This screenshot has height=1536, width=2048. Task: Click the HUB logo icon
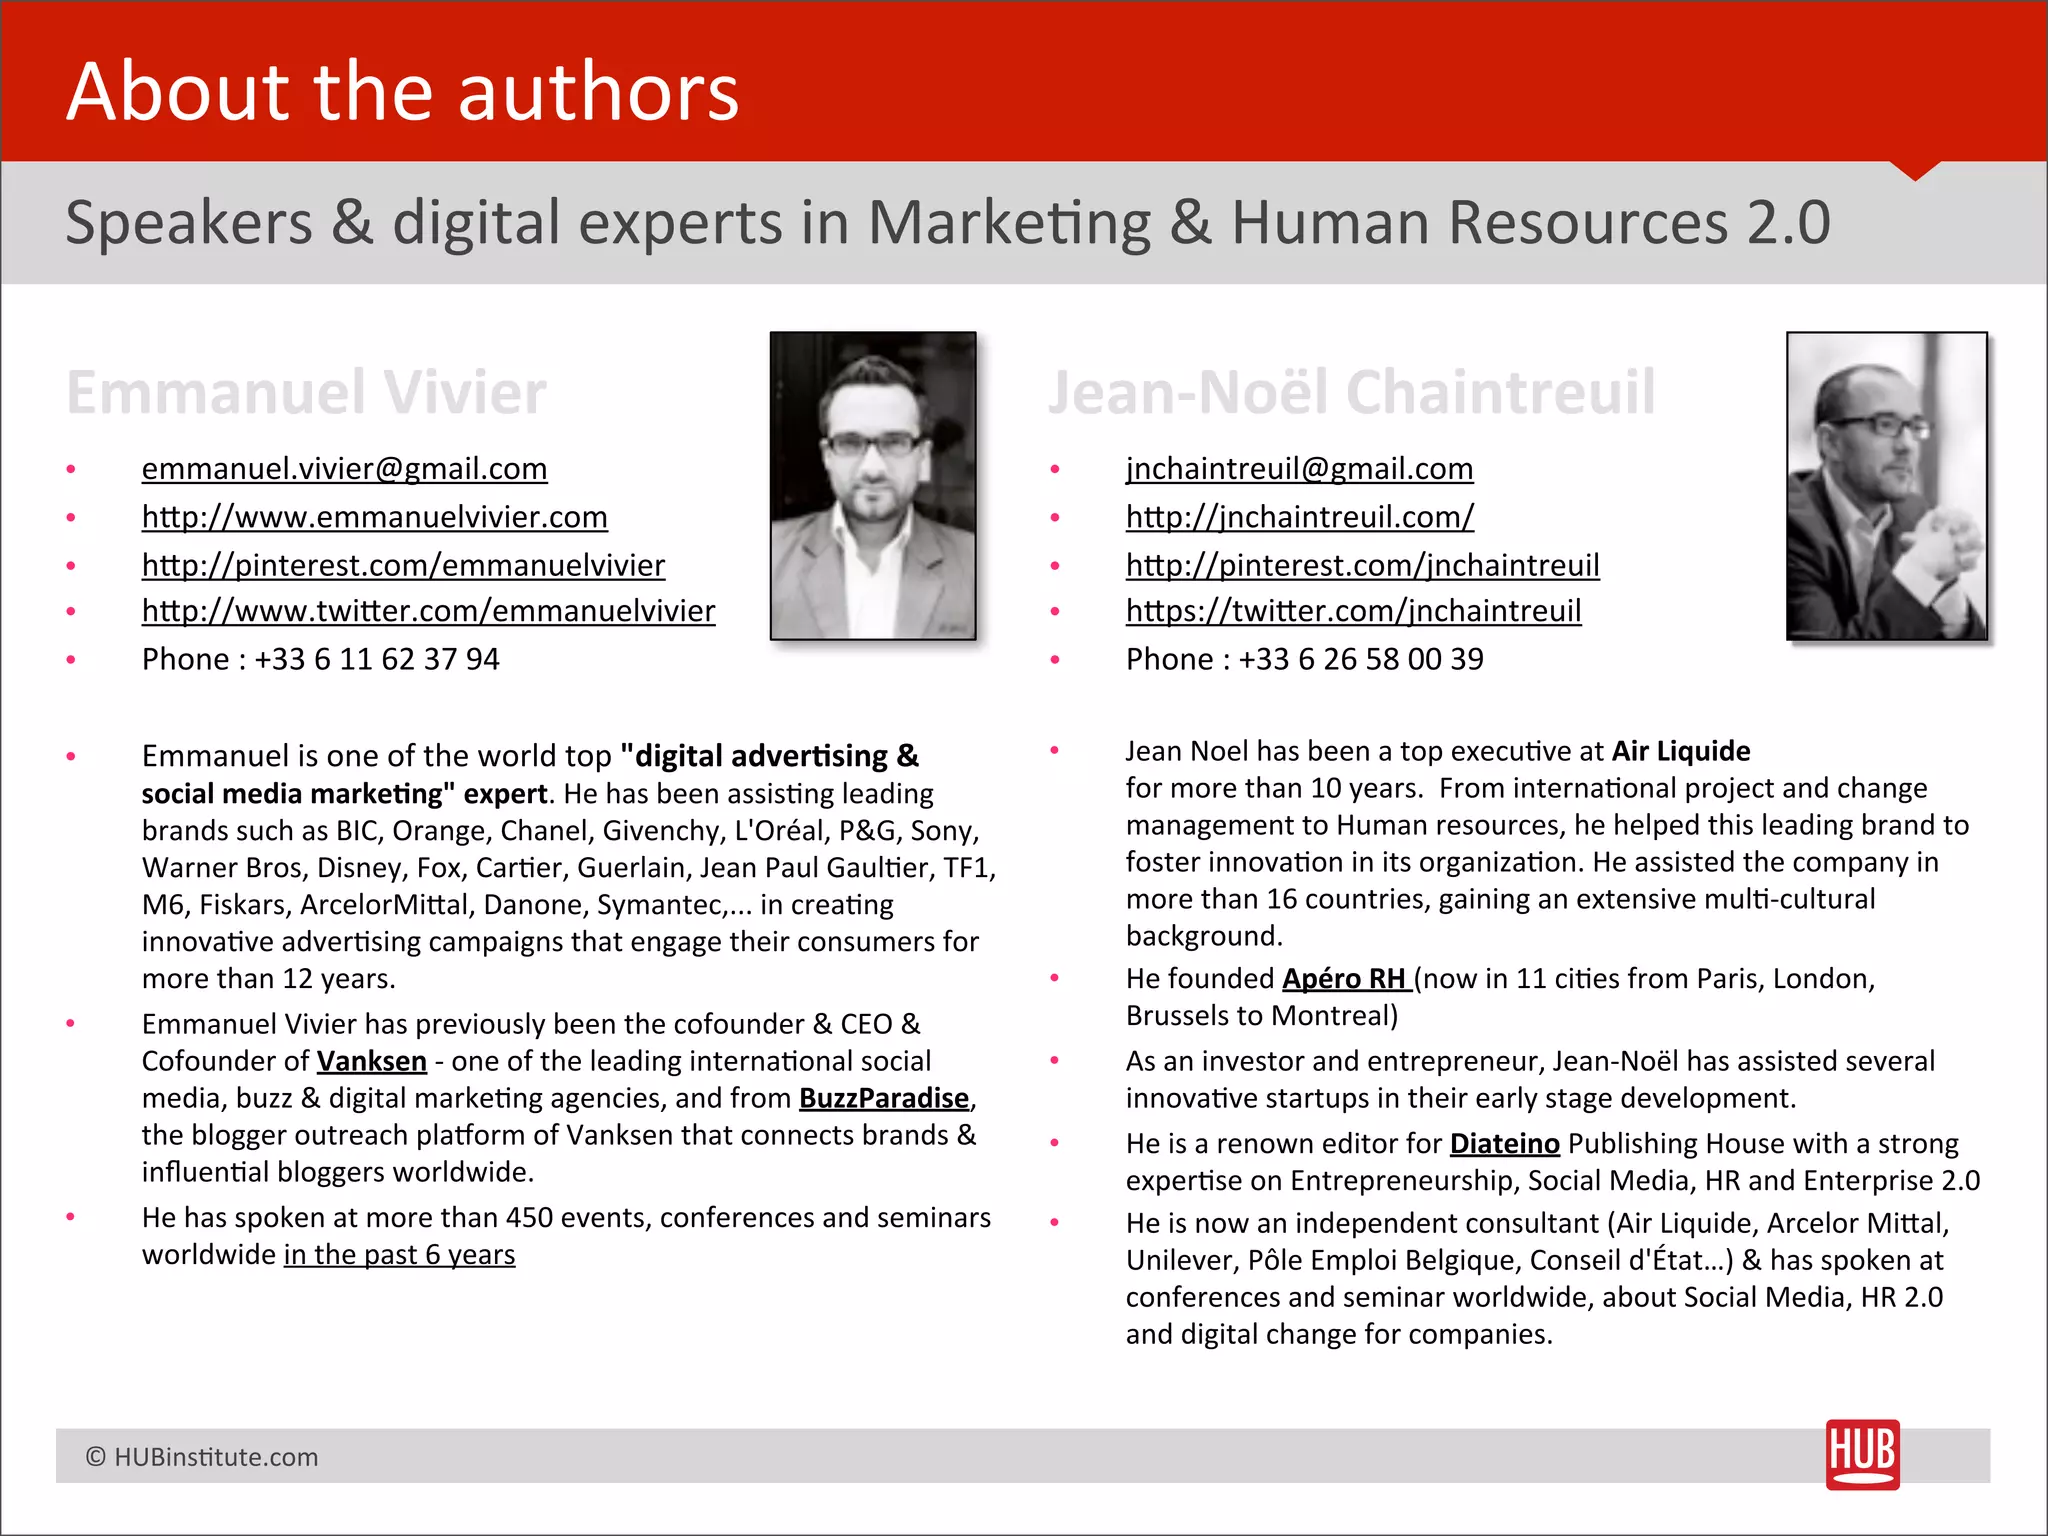tap(1862, 1455)
